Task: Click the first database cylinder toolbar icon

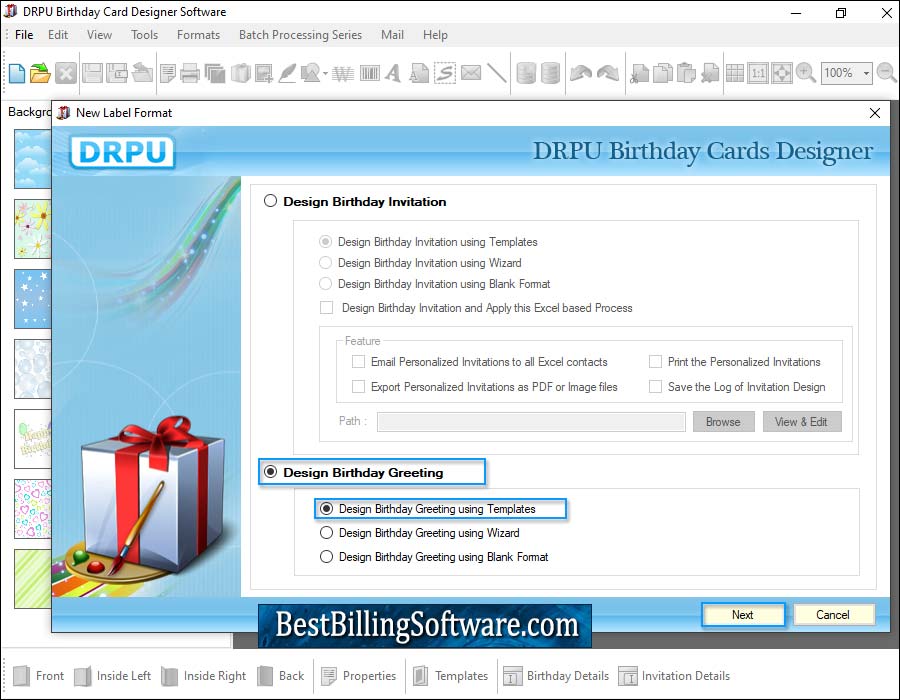Action: click(x=526, y=73)
